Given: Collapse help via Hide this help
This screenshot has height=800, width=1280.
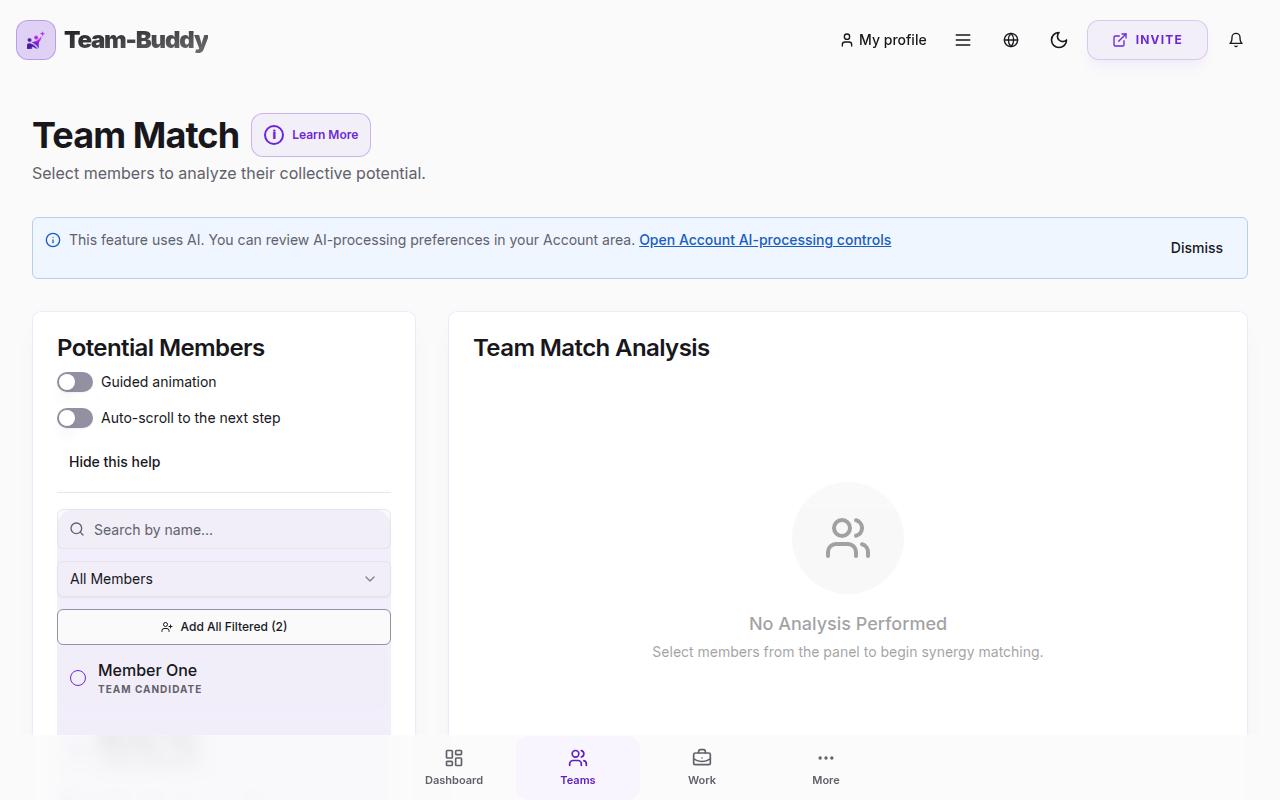Looking at the screenshot, I should 115,462.
